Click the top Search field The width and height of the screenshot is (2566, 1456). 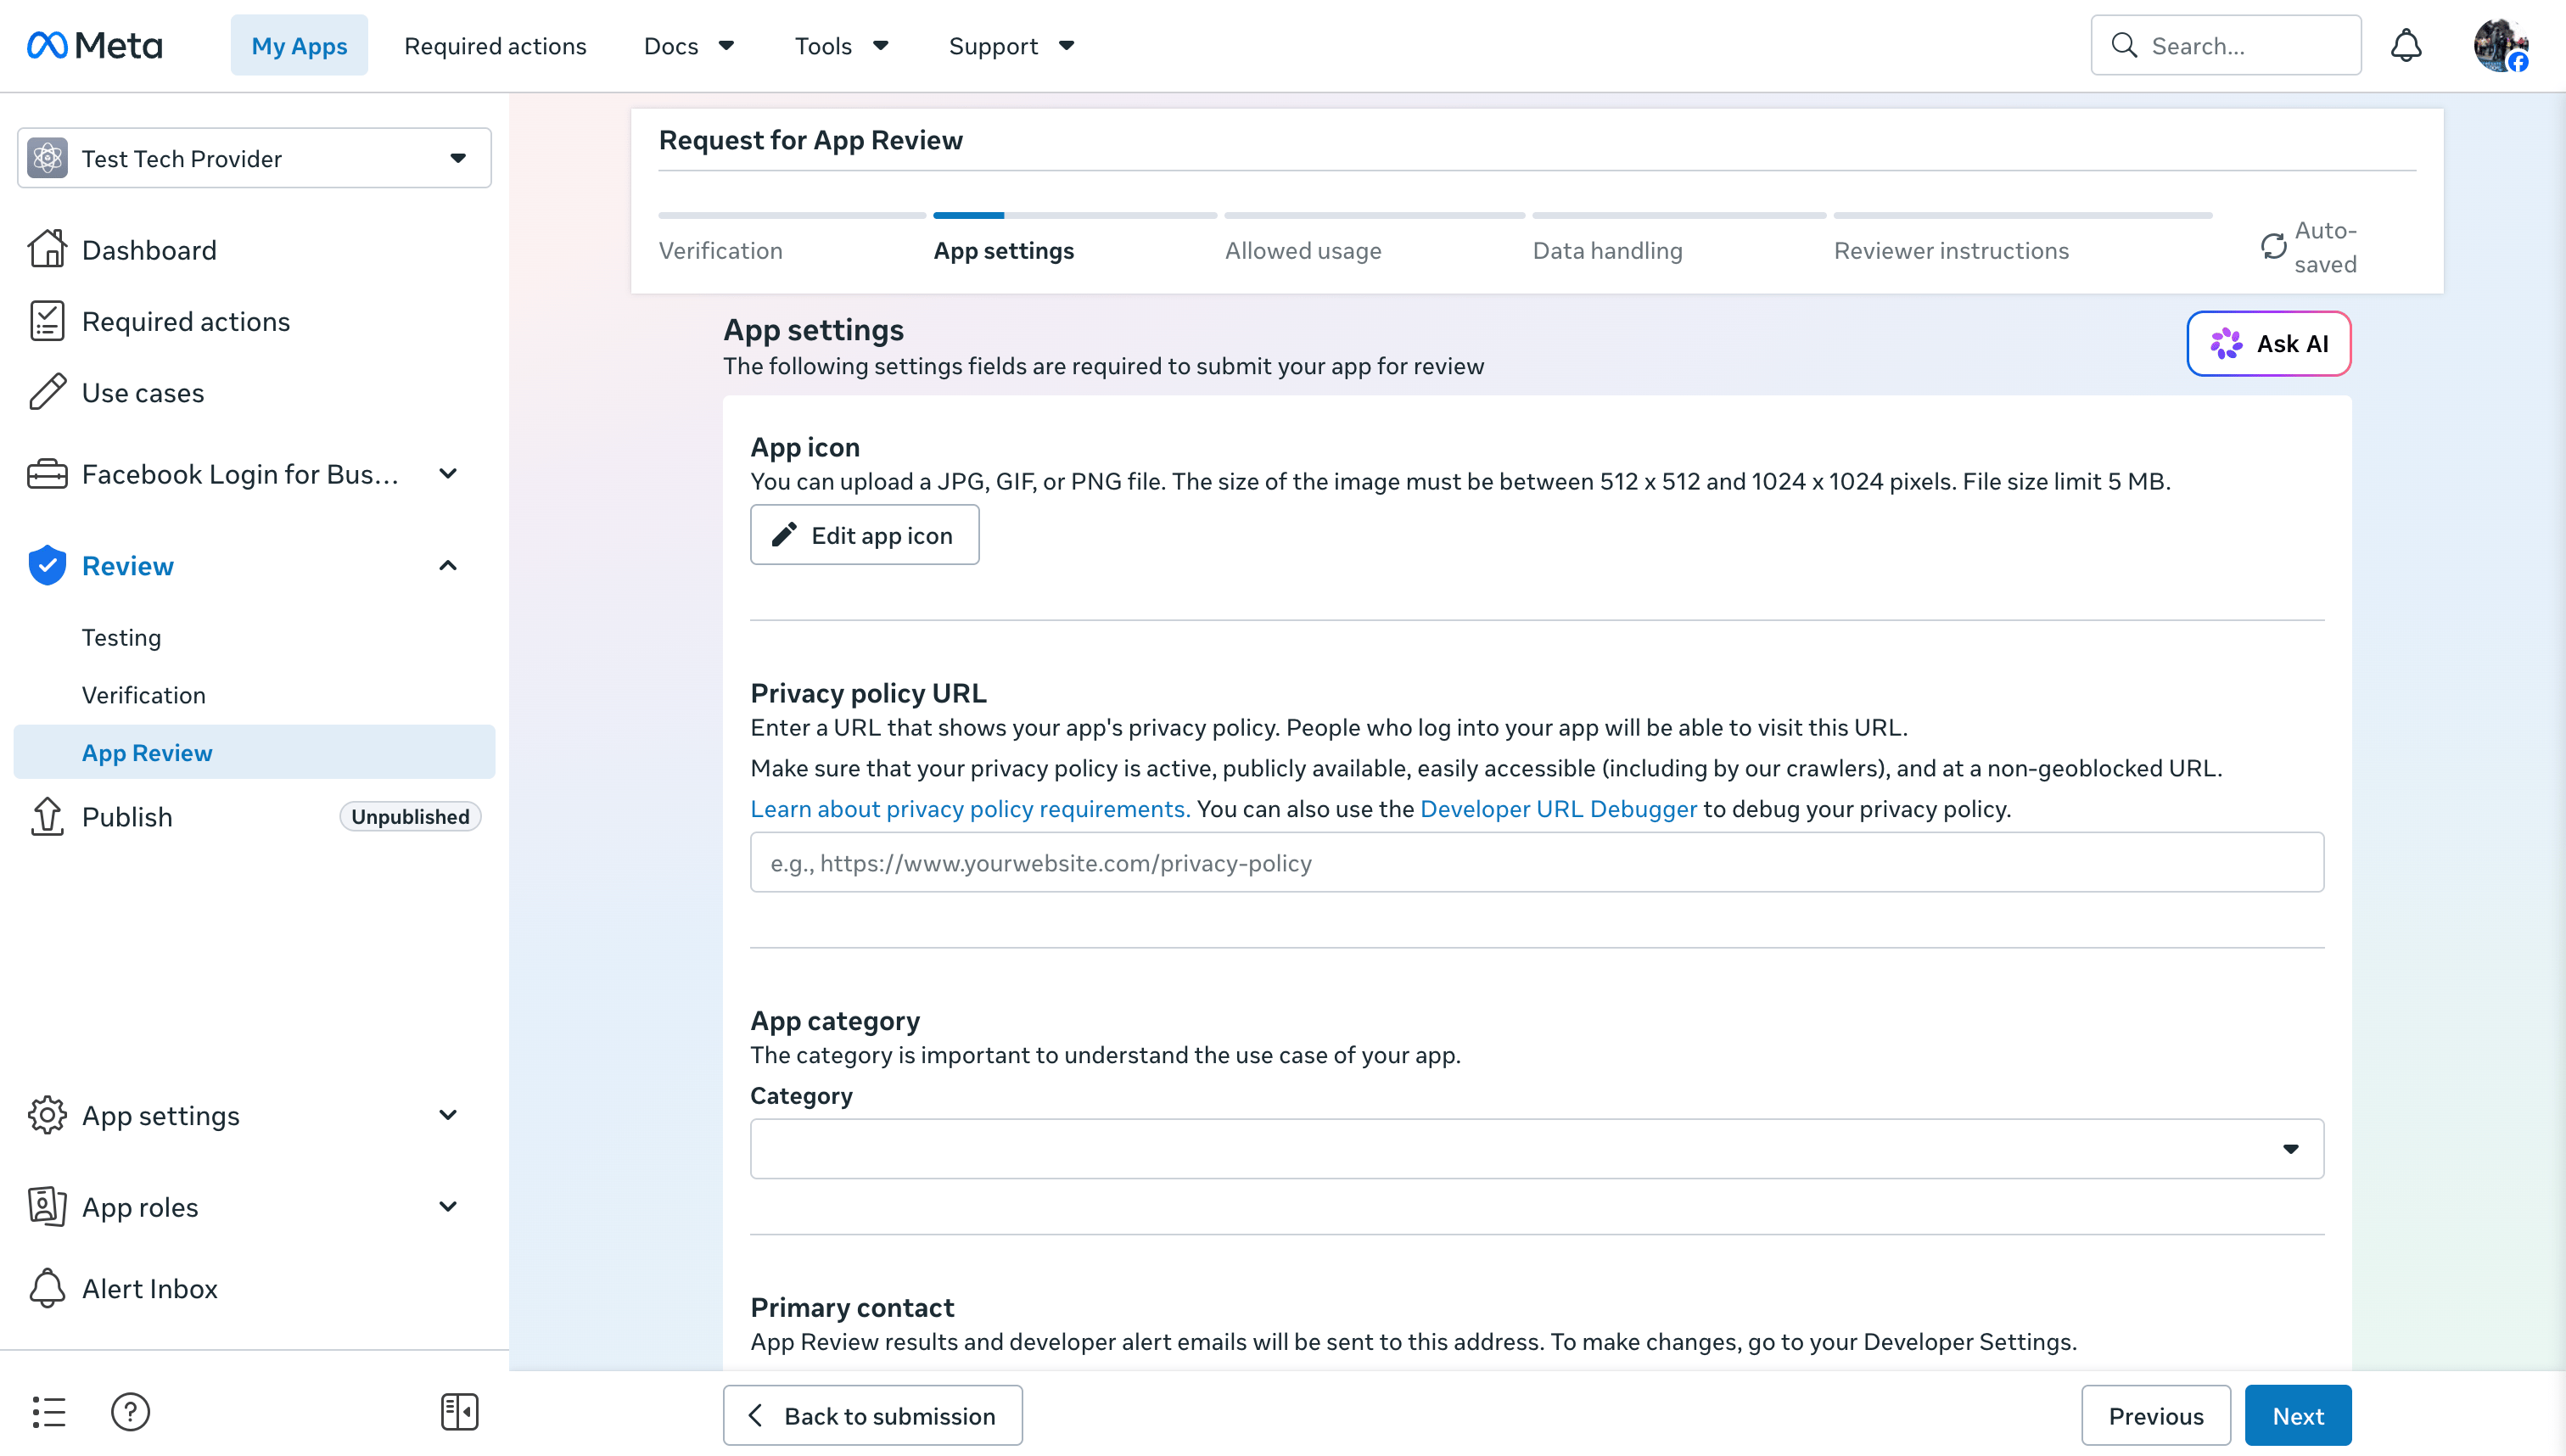click(x=2225, y=45)
